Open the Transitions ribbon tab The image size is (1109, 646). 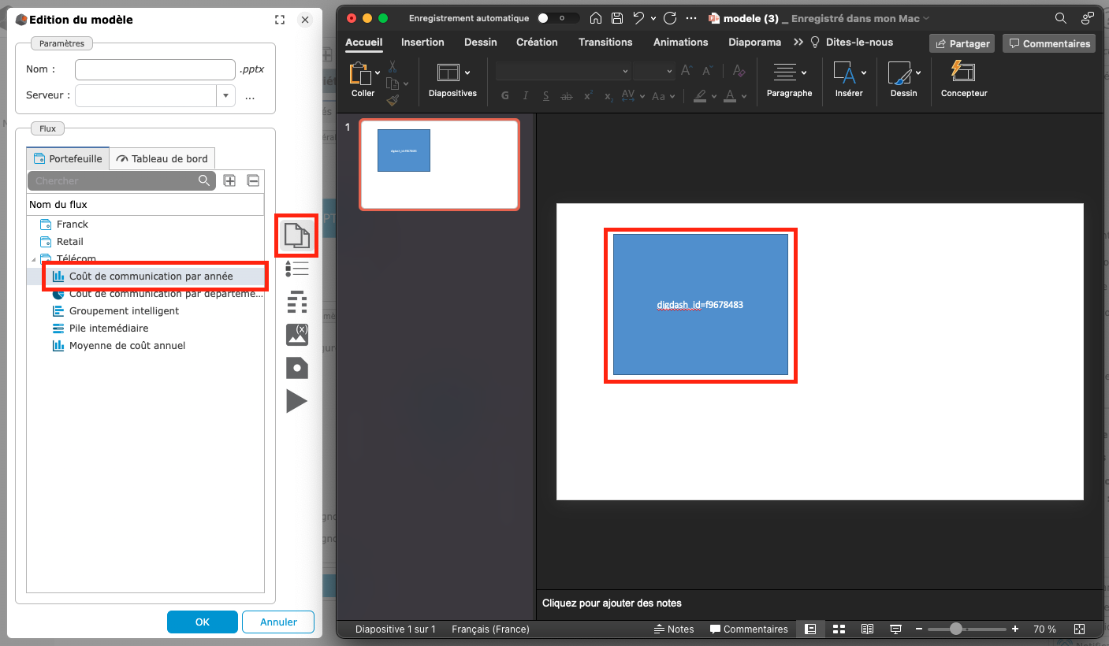[605, 42]
